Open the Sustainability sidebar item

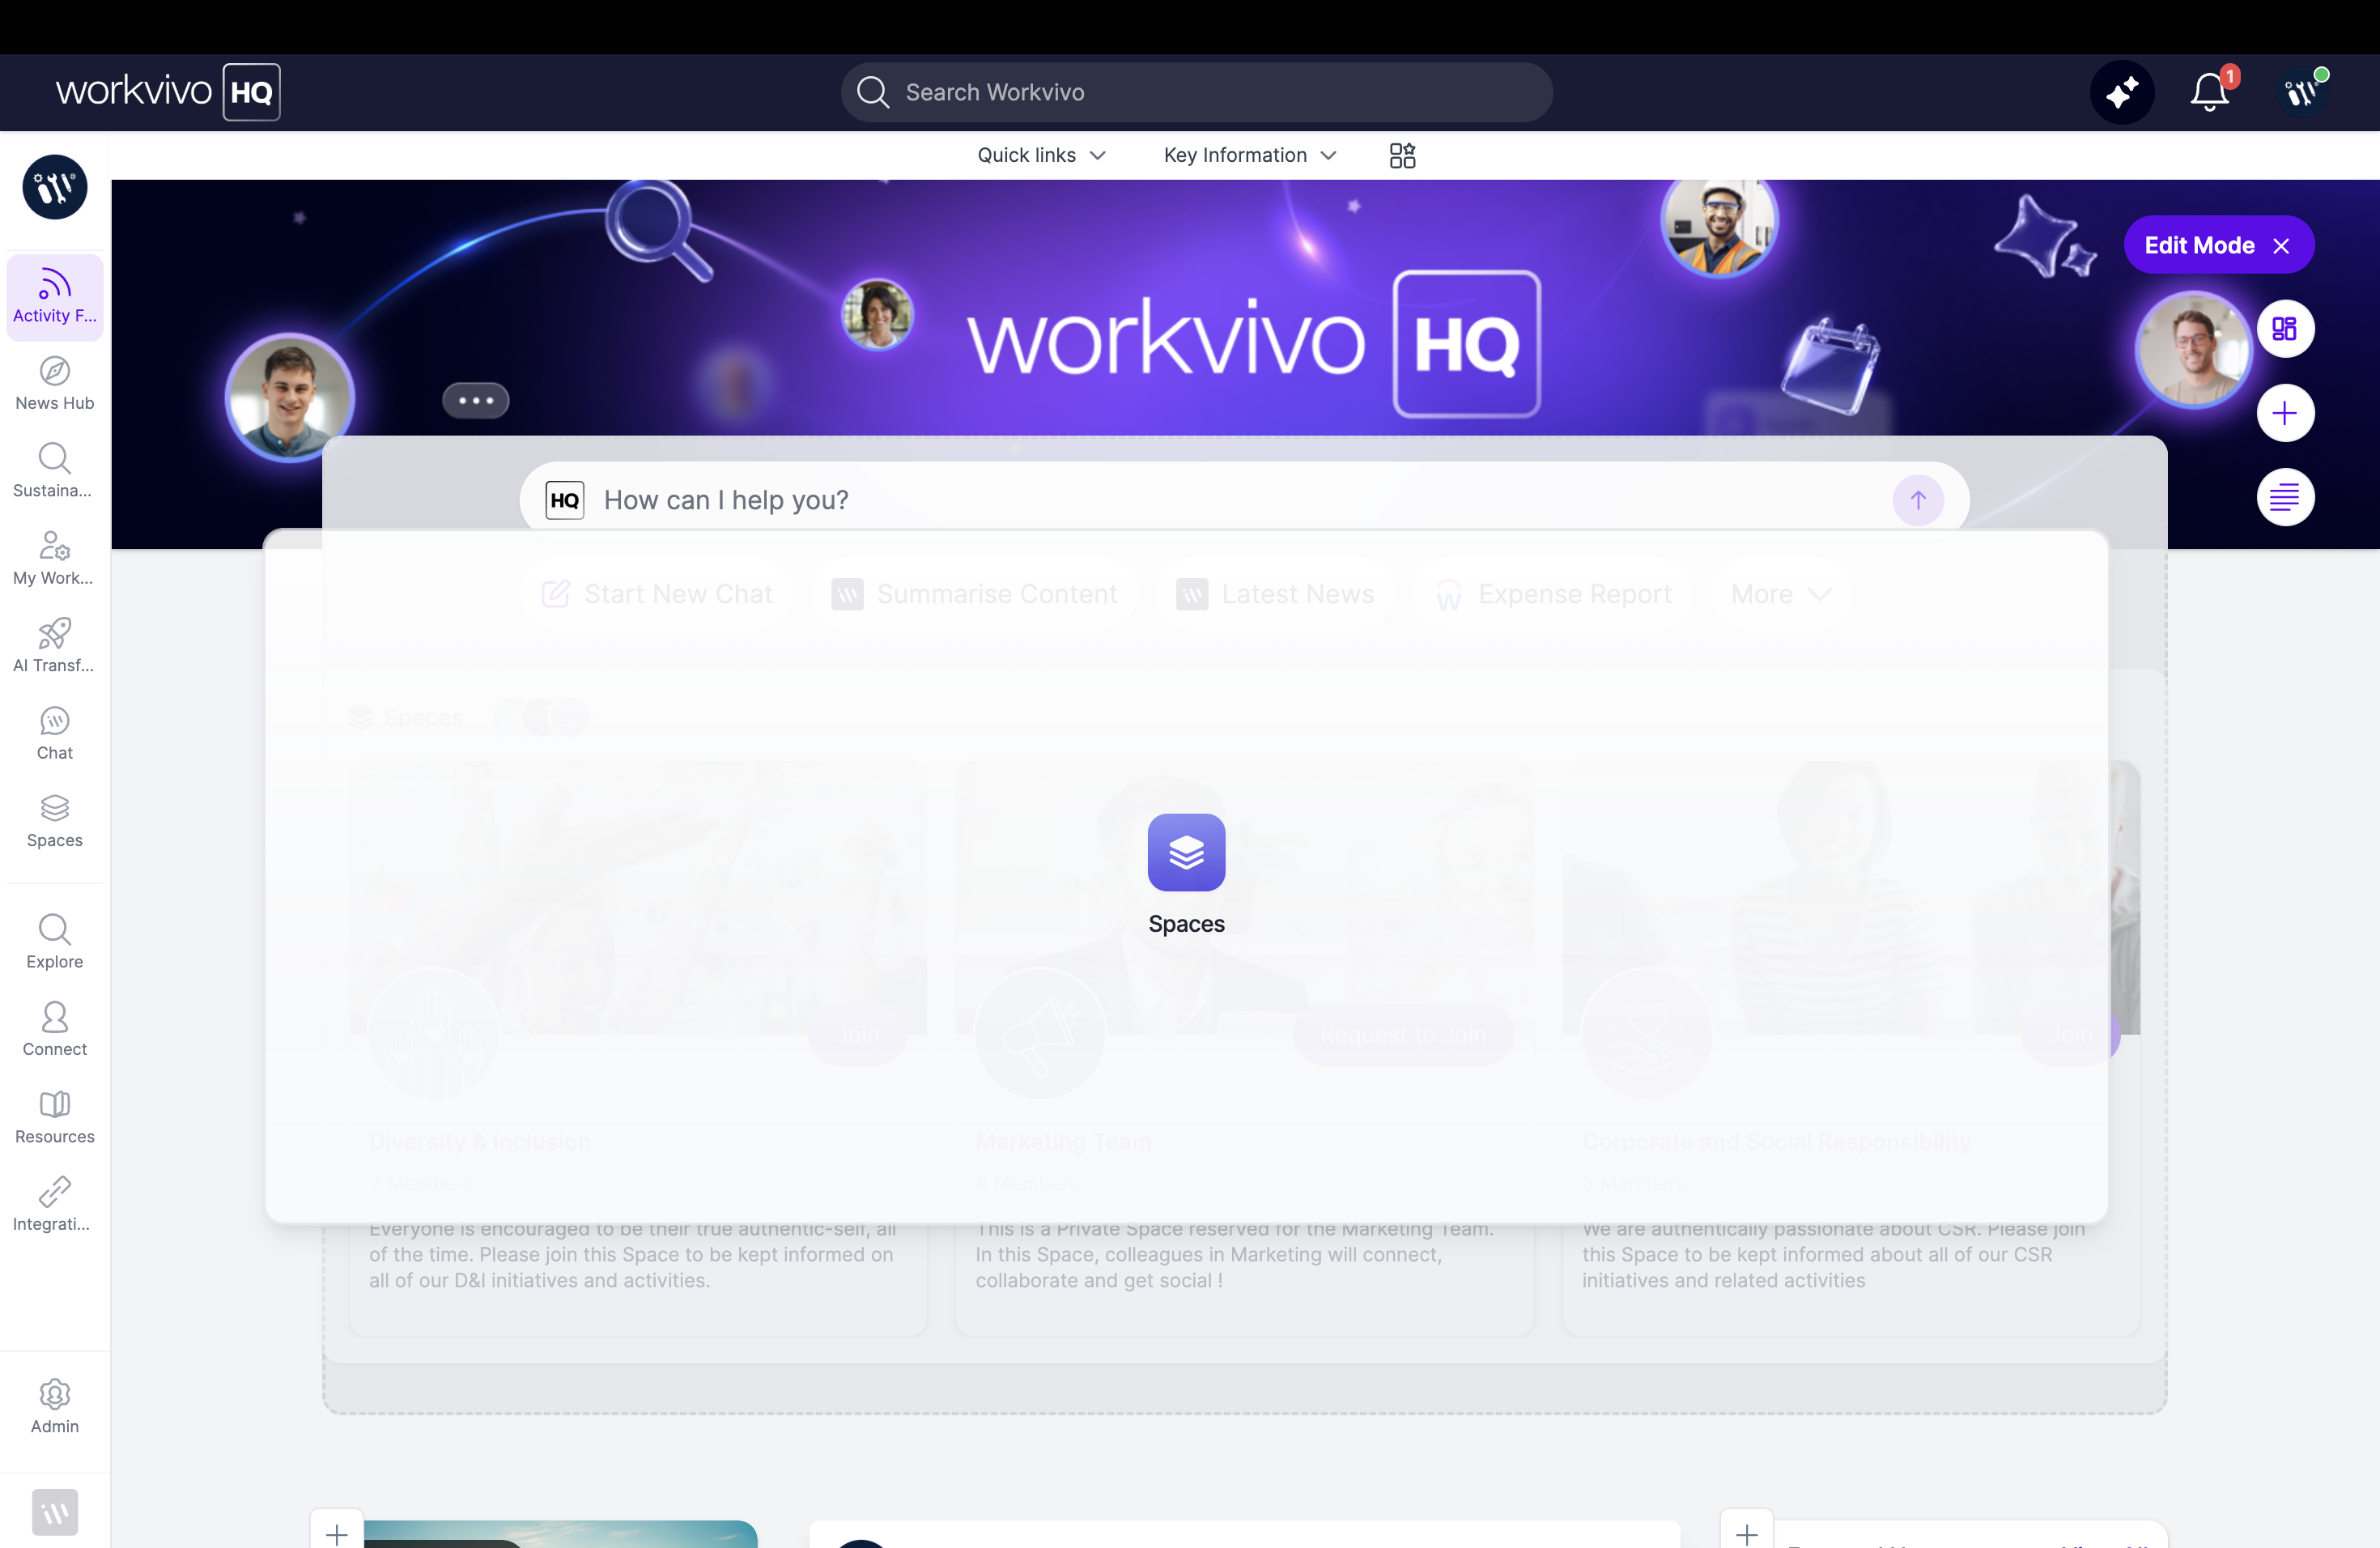[55, 472]
